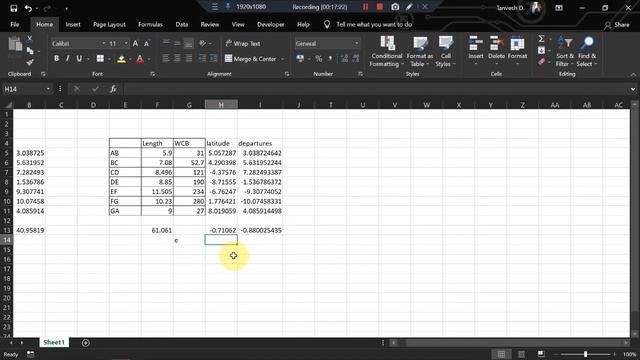This screenshot has width=640, height=360.
Task: Switch to the Page Layout tab
Action: pos(109,24)
